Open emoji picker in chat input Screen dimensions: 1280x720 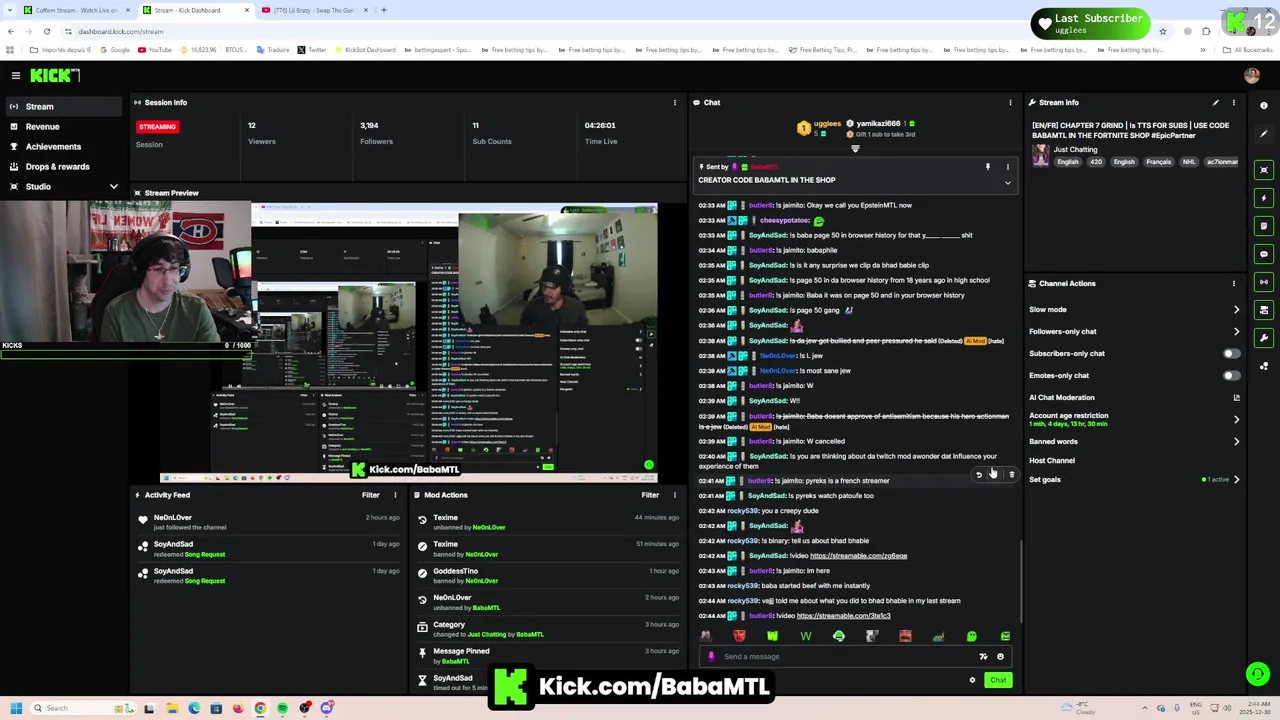(1000, 657)
